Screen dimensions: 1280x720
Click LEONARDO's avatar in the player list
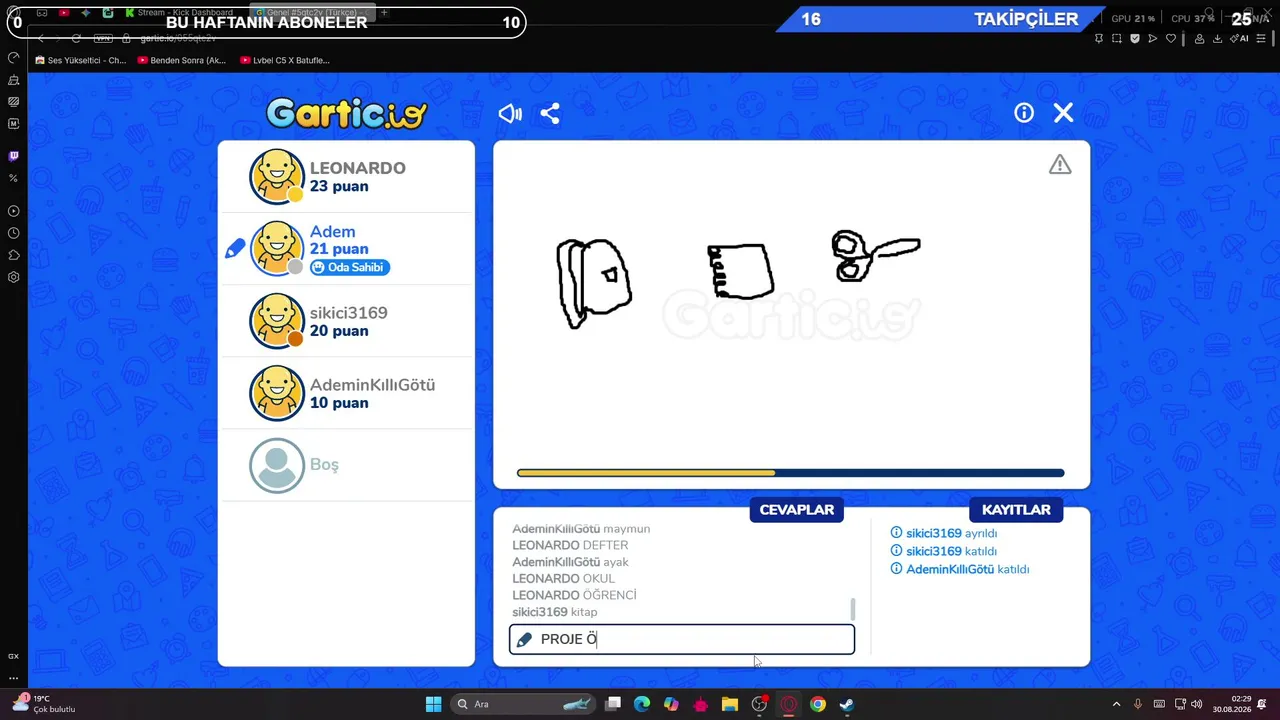tap(277, 177)
